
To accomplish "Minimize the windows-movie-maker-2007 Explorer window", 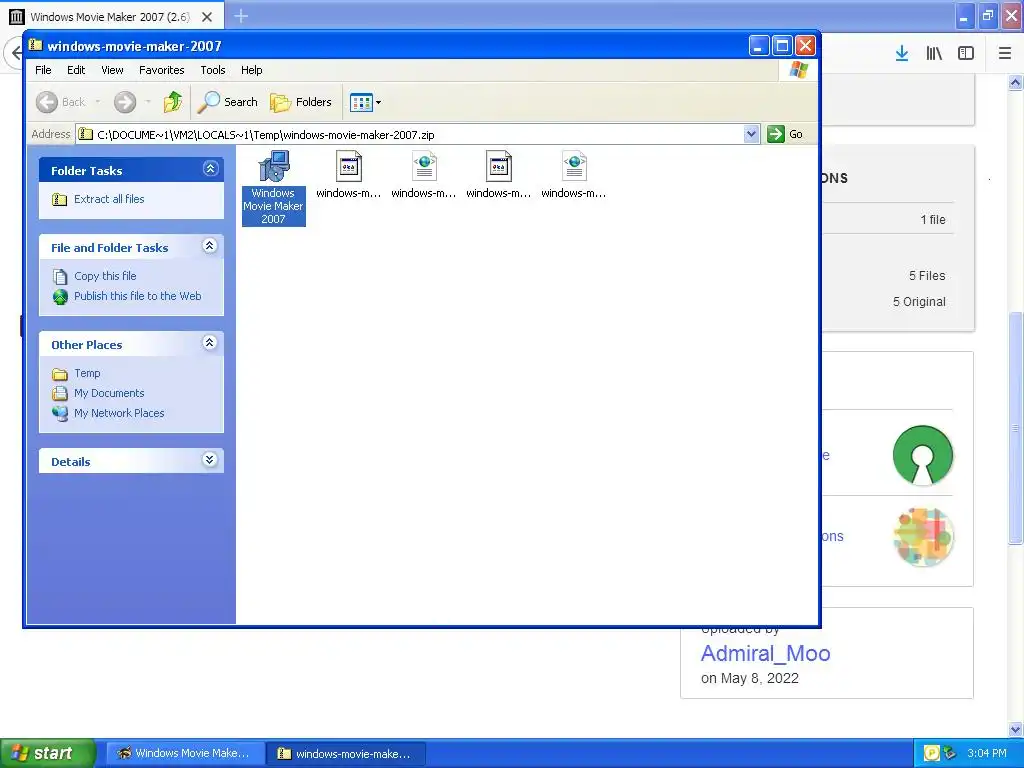I will pos(758,46).
